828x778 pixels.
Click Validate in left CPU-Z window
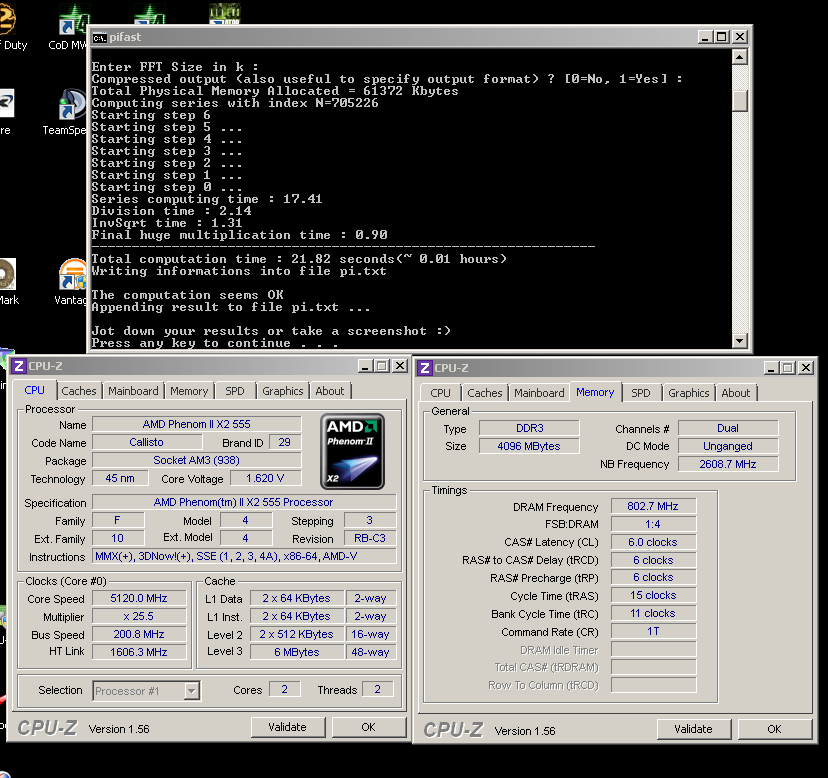(x=288, y=727)
